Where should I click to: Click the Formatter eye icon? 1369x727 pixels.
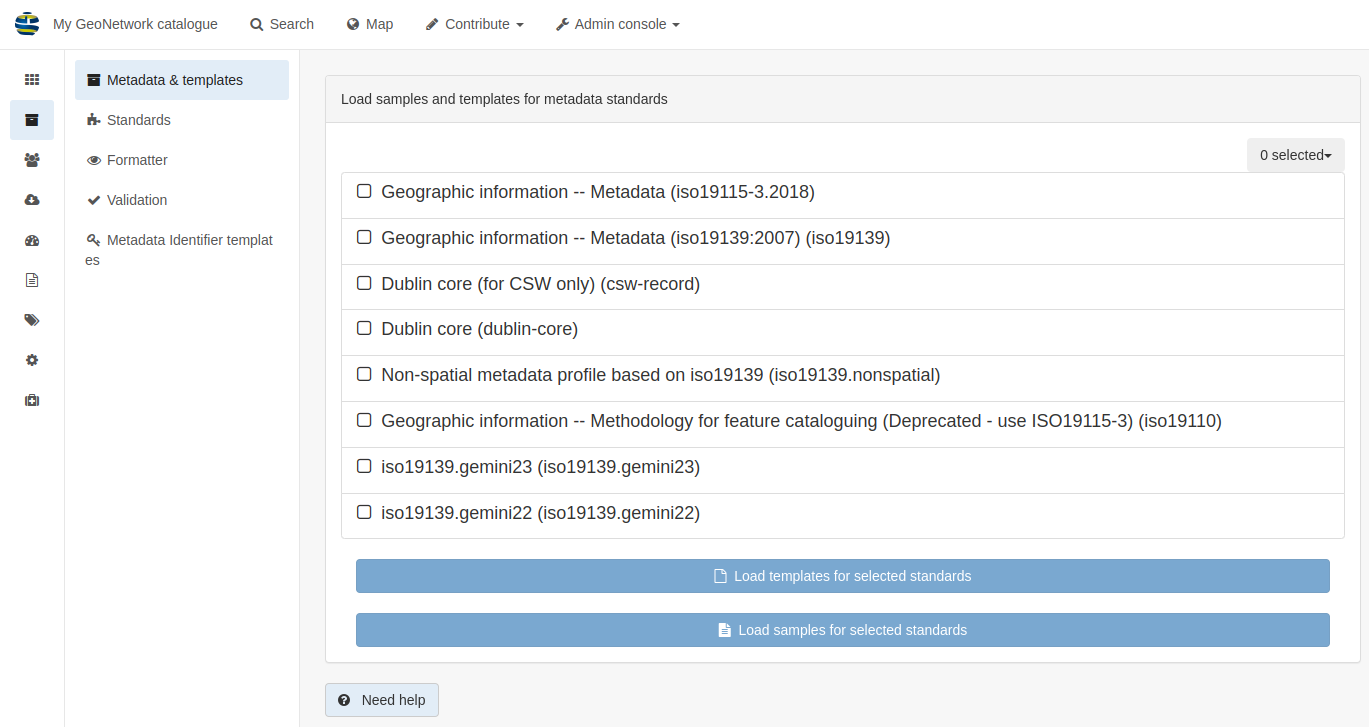[94, 160]
